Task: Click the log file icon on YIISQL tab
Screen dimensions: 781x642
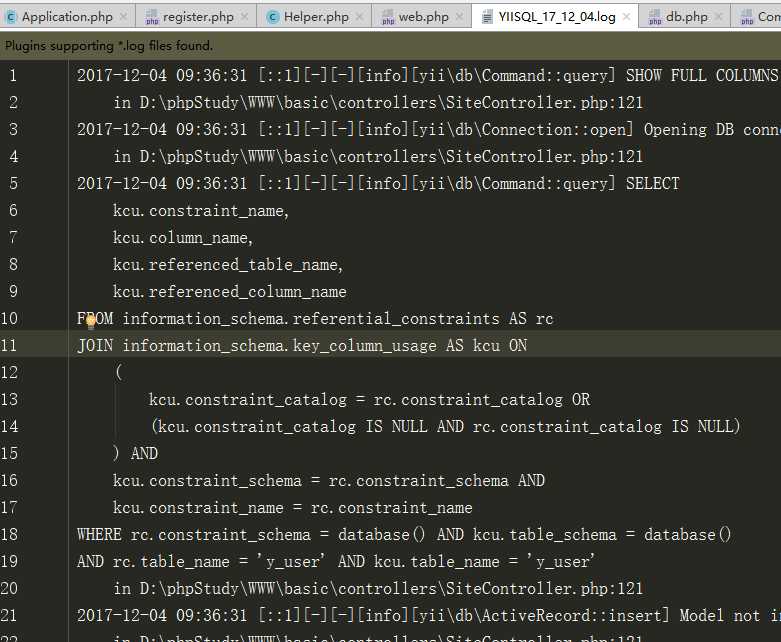Action: pos(487,17)
